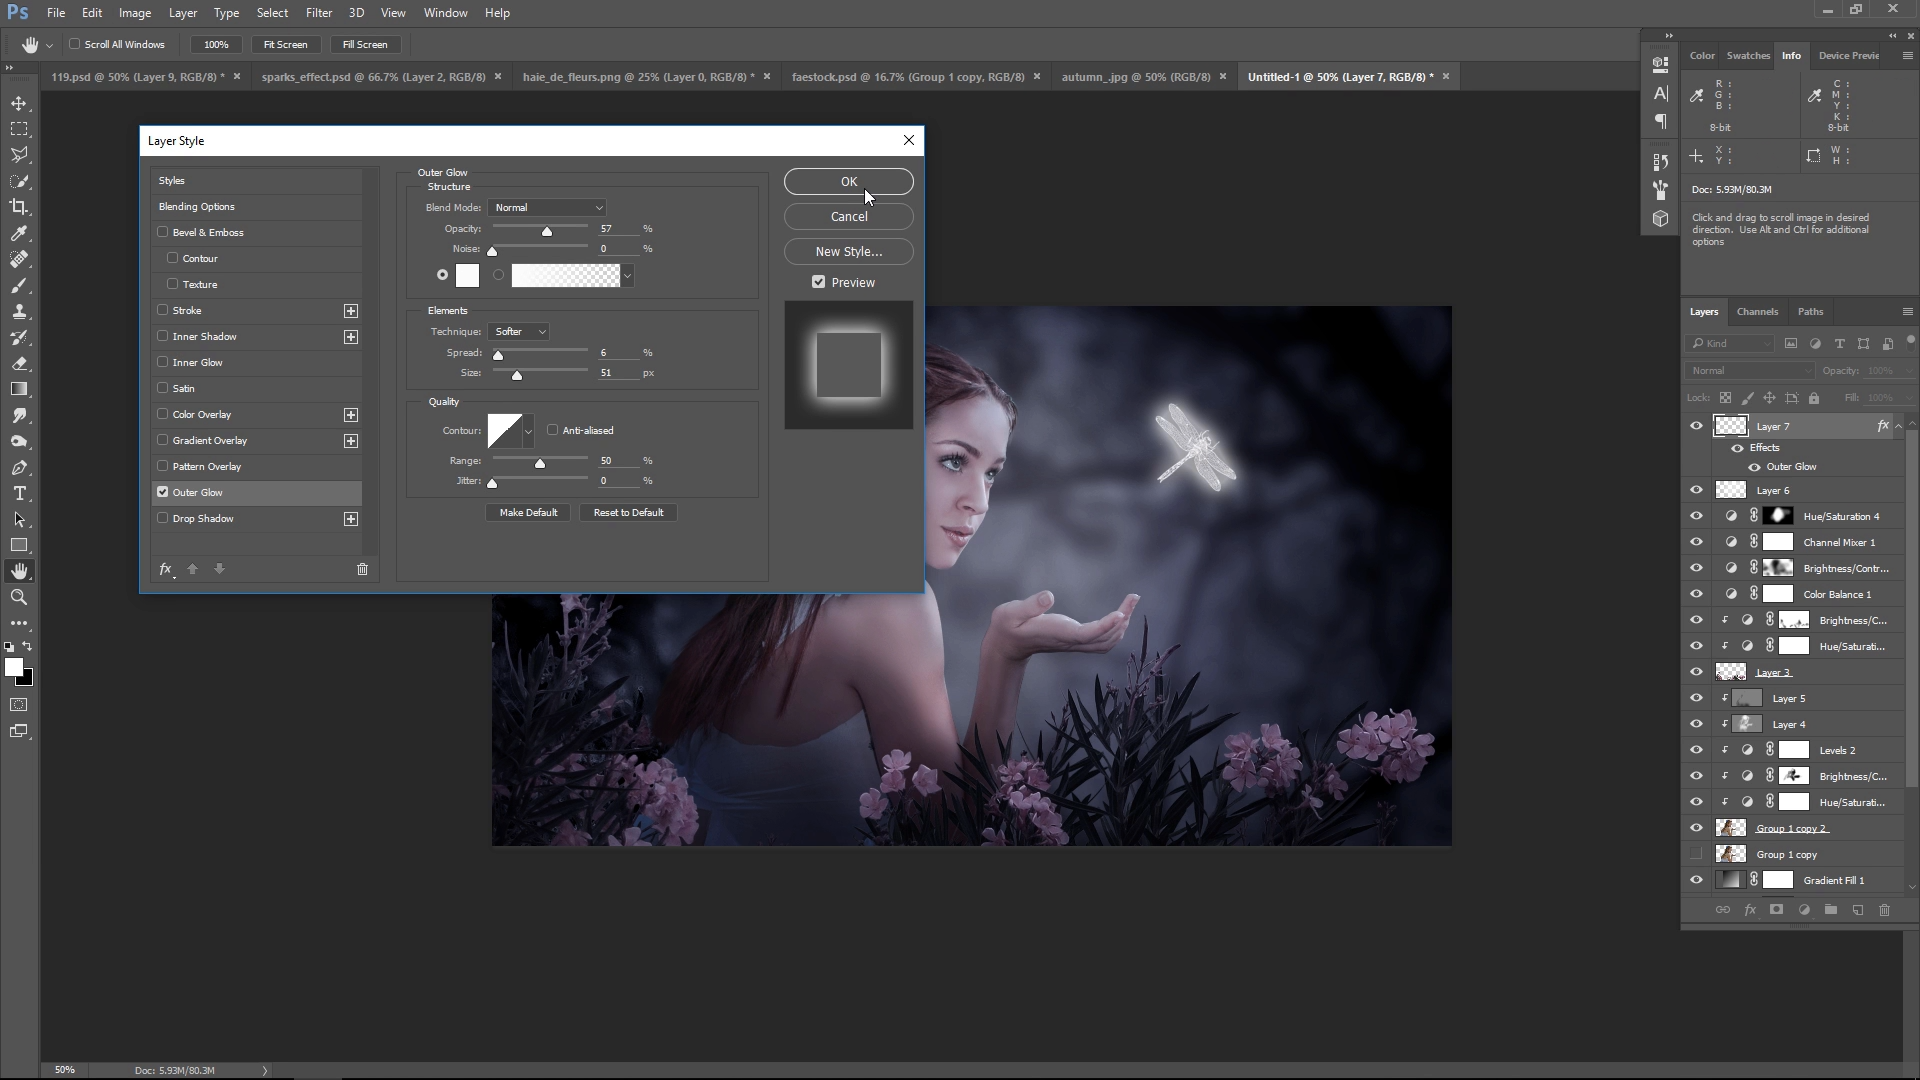Open the Contour picker dropdown arrow
The image size is (1920, 1080).
pyautogui.click(x=528, y=432)
